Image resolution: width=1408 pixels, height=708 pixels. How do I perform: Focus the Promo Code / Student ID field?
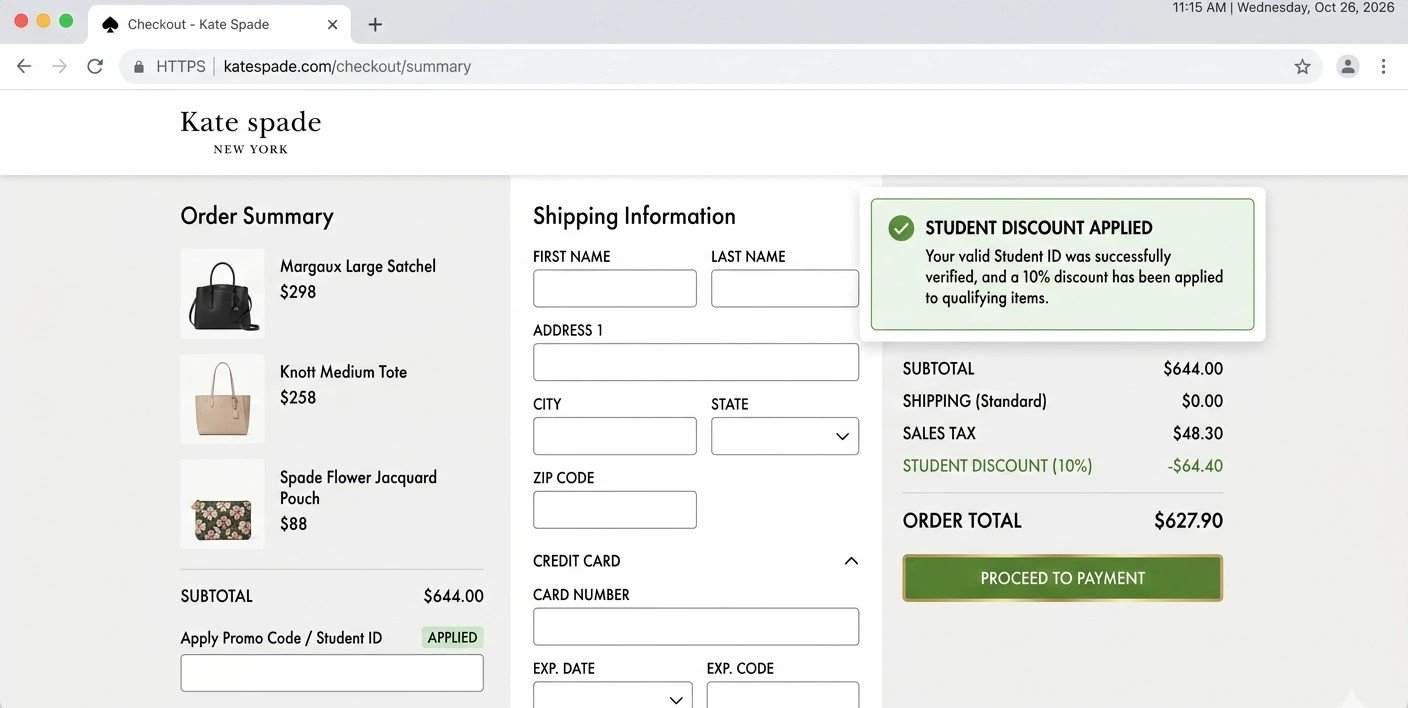(x=331, y=673)
